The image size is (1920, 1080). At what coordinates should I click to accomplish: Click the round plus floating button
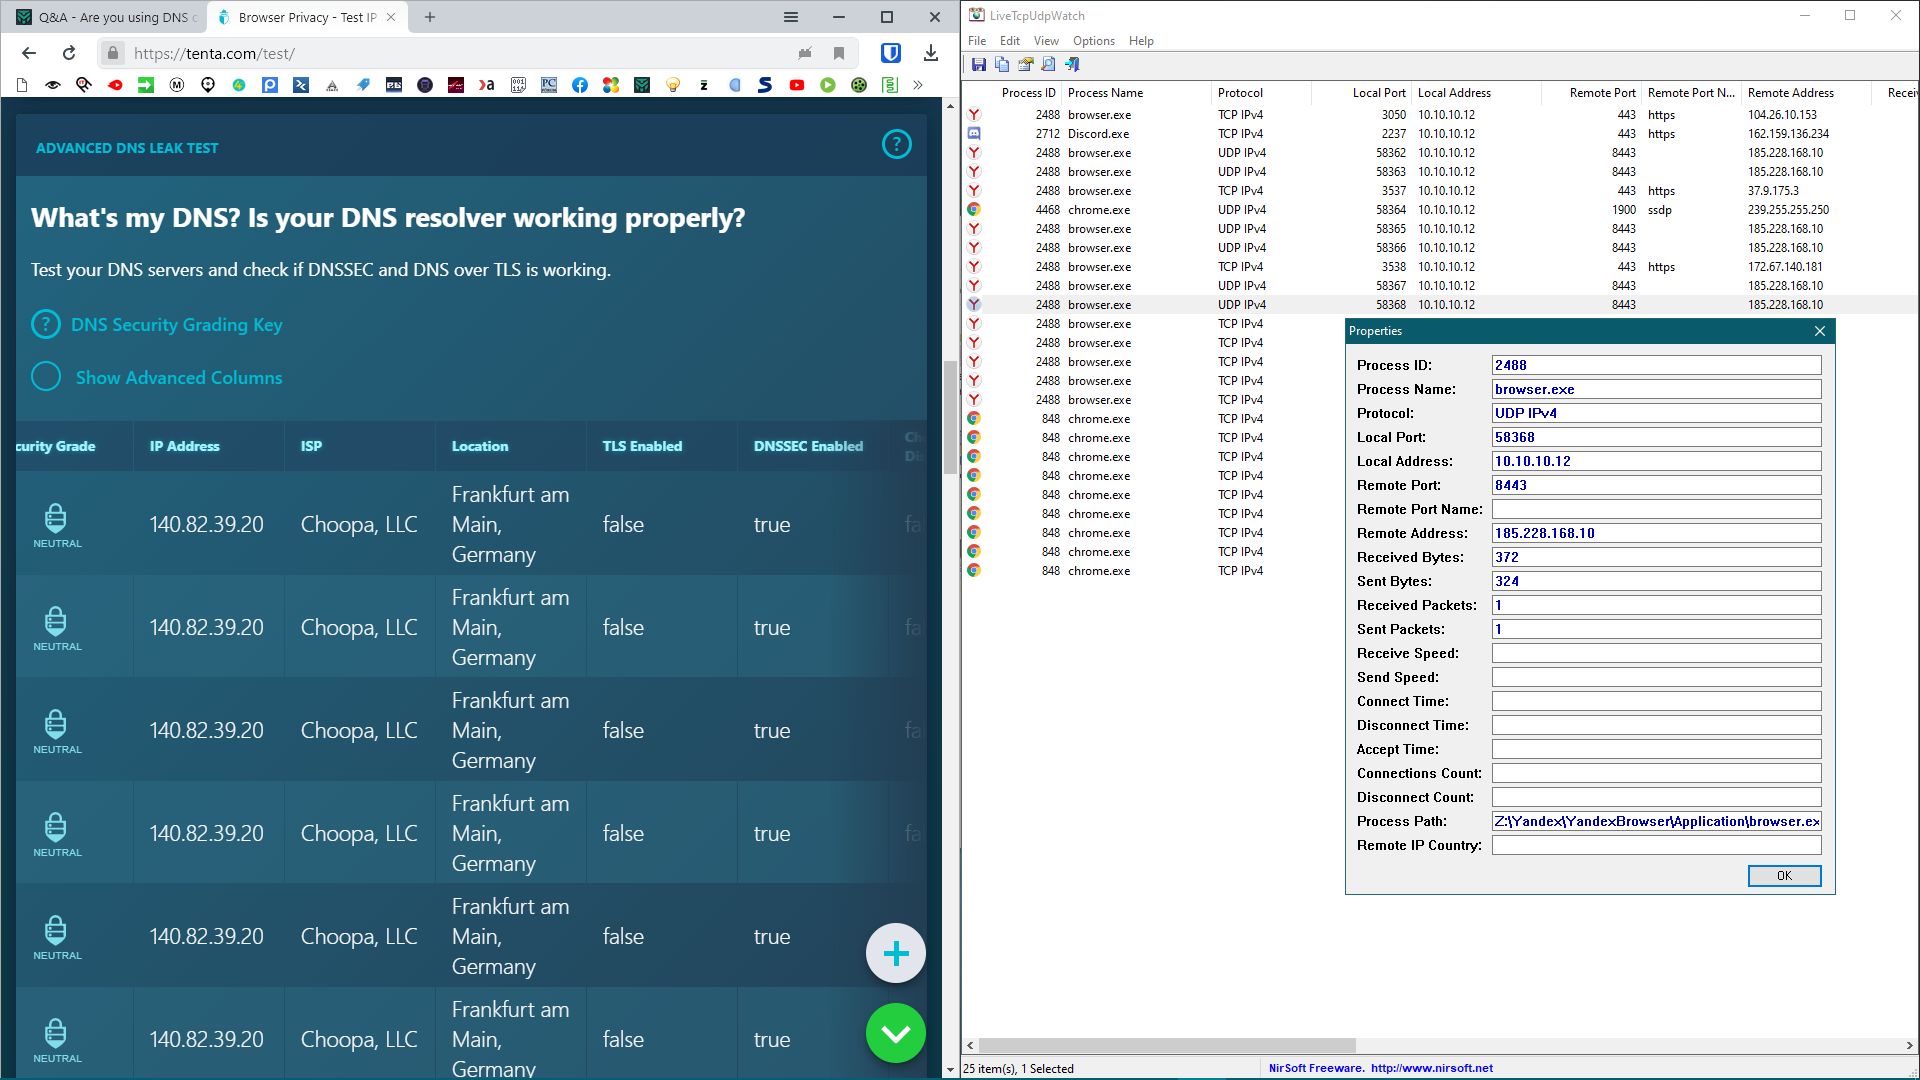pyautogui.click(x=895, y=953)
